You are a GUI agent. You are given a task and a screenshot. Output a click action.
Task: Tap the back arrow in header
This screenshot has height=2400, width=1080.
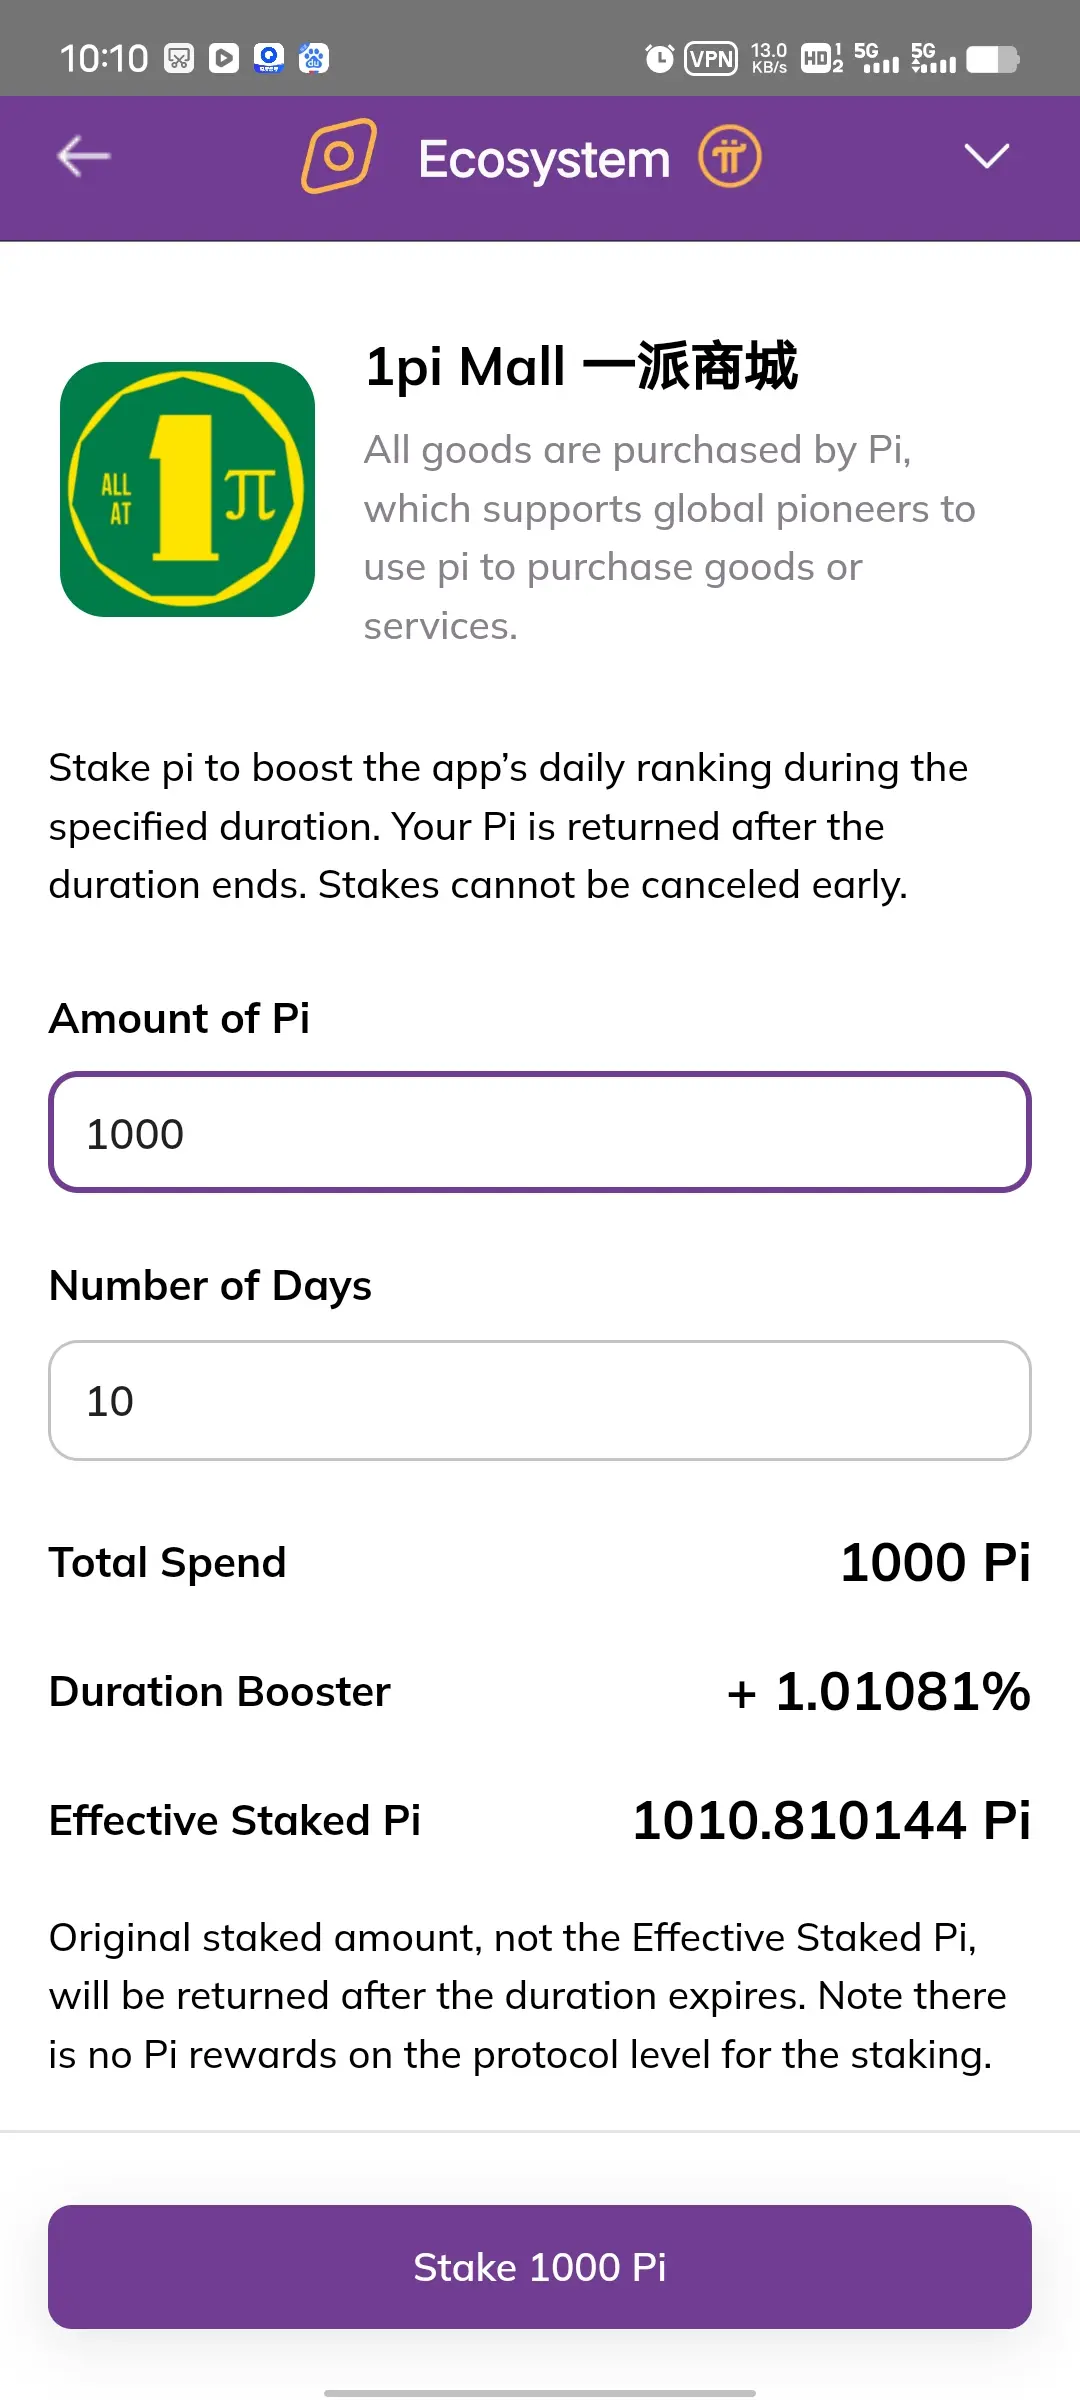click(x=84, y=157)
